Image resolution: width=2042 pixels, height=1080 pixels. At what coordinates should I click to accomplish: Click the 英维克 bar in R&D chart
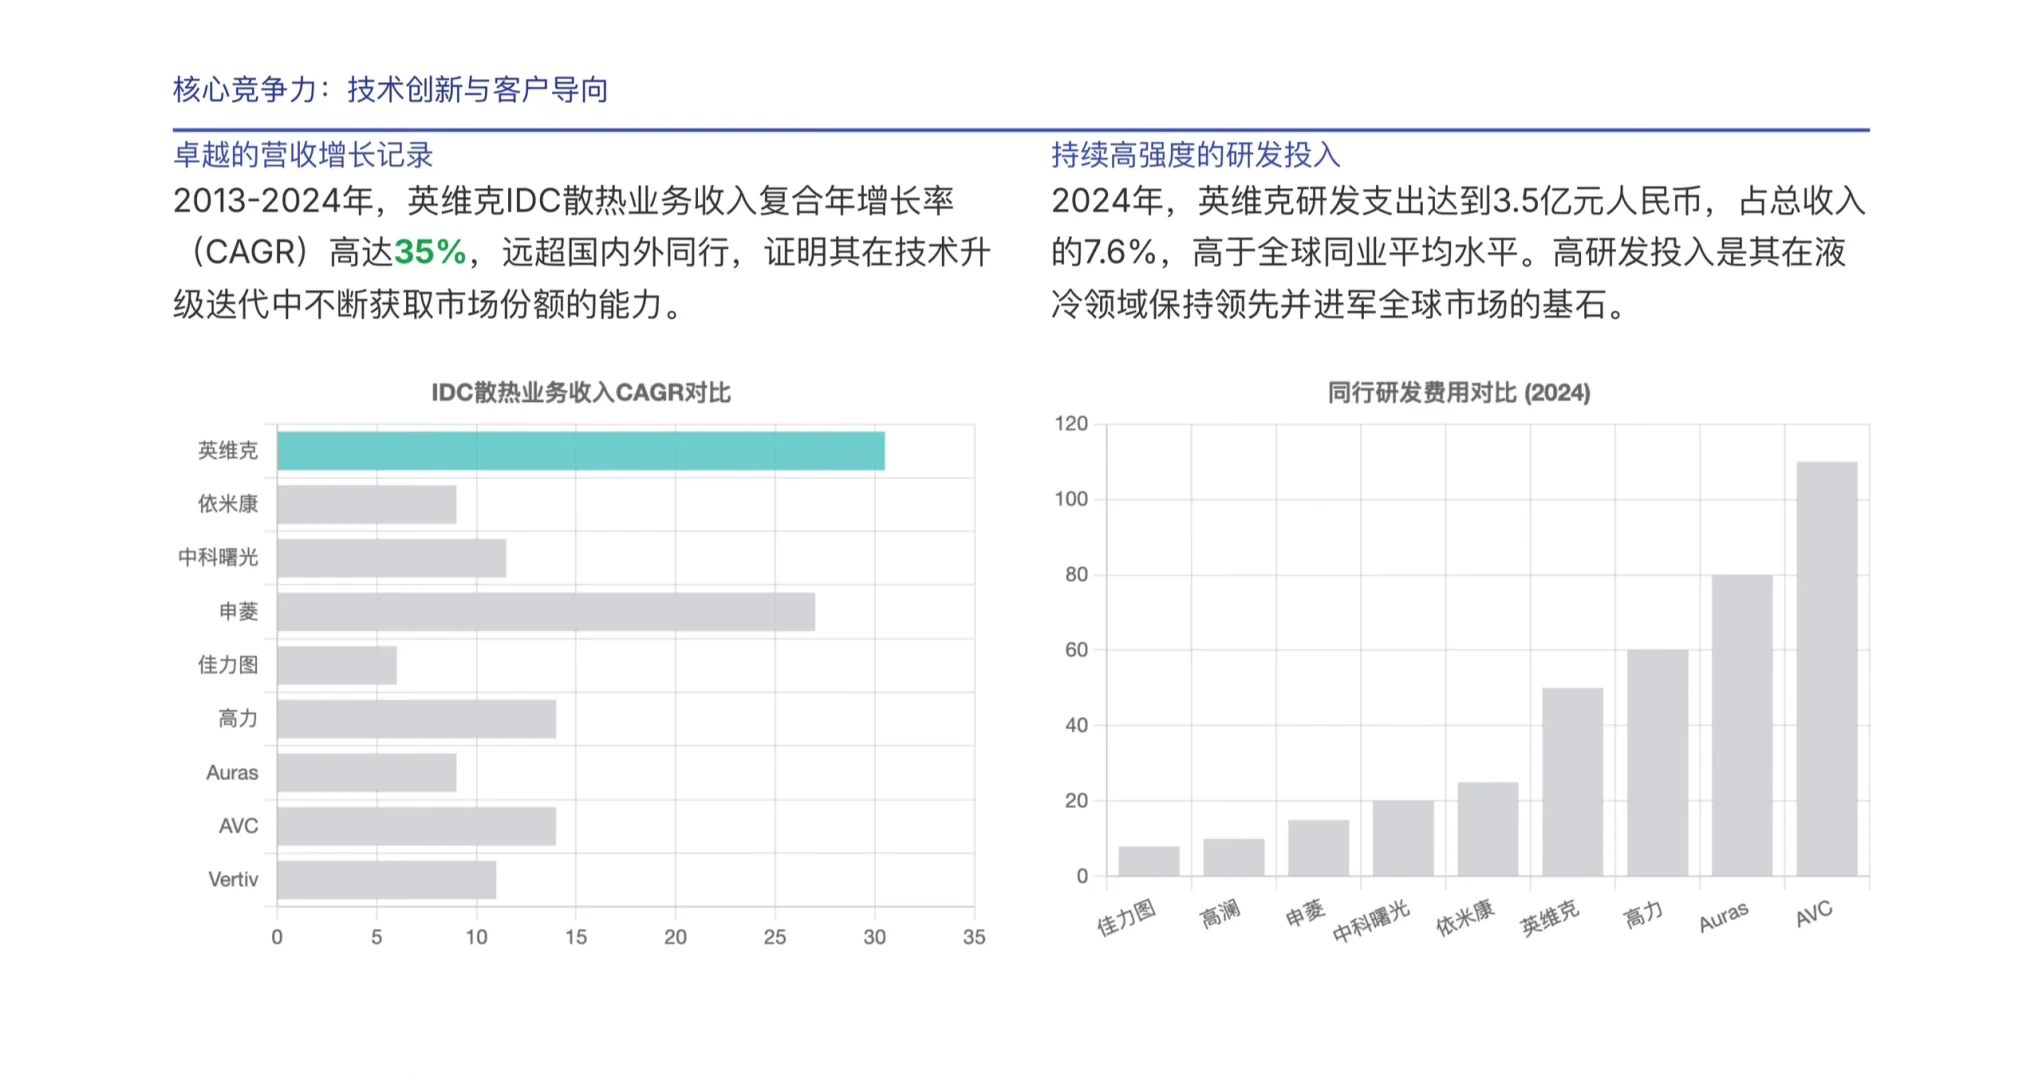pyautogui.click(x=1572, y=782)
